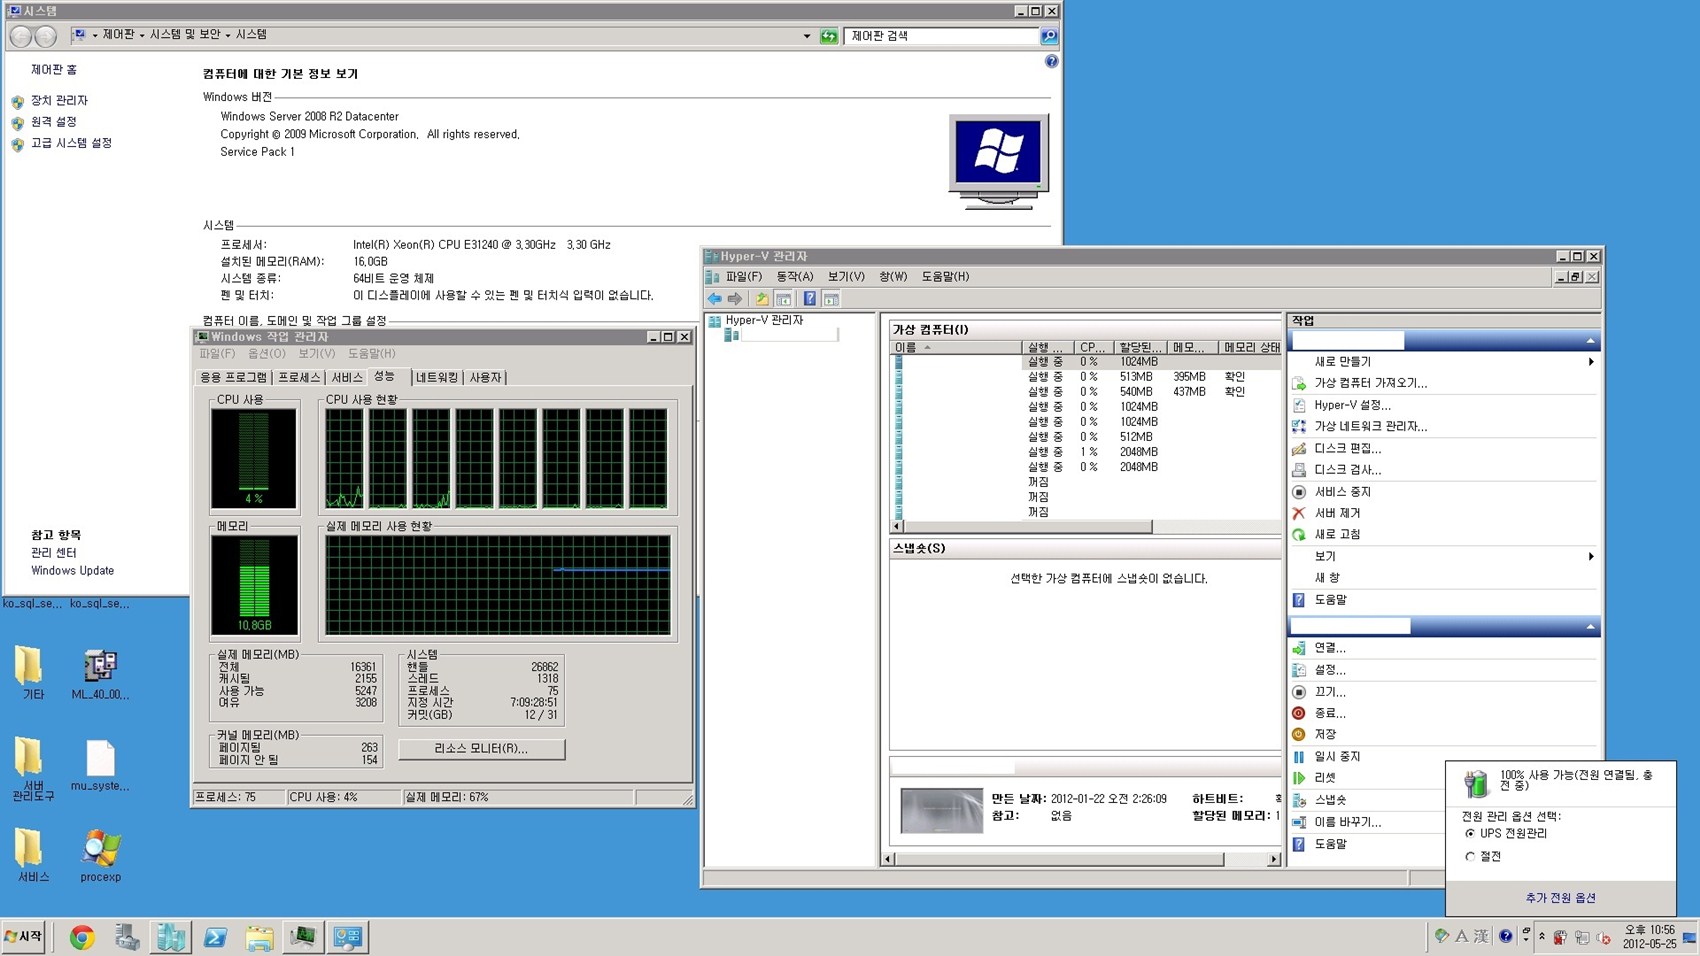Open 파일(F) menu in Hyper-V manager
This screenshot has height=956, width=1700.
(743, 277)
